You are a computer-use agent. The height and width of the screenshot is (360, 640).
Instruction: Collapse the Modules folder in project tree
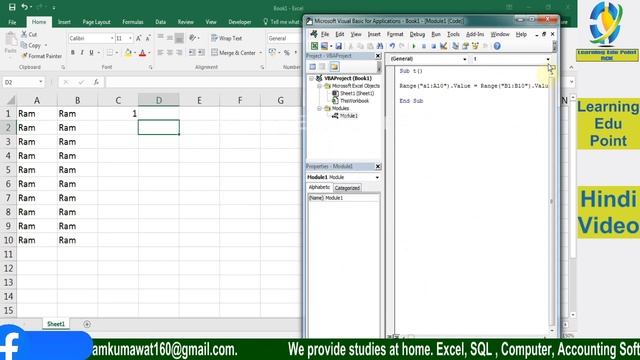click(320, 108)
